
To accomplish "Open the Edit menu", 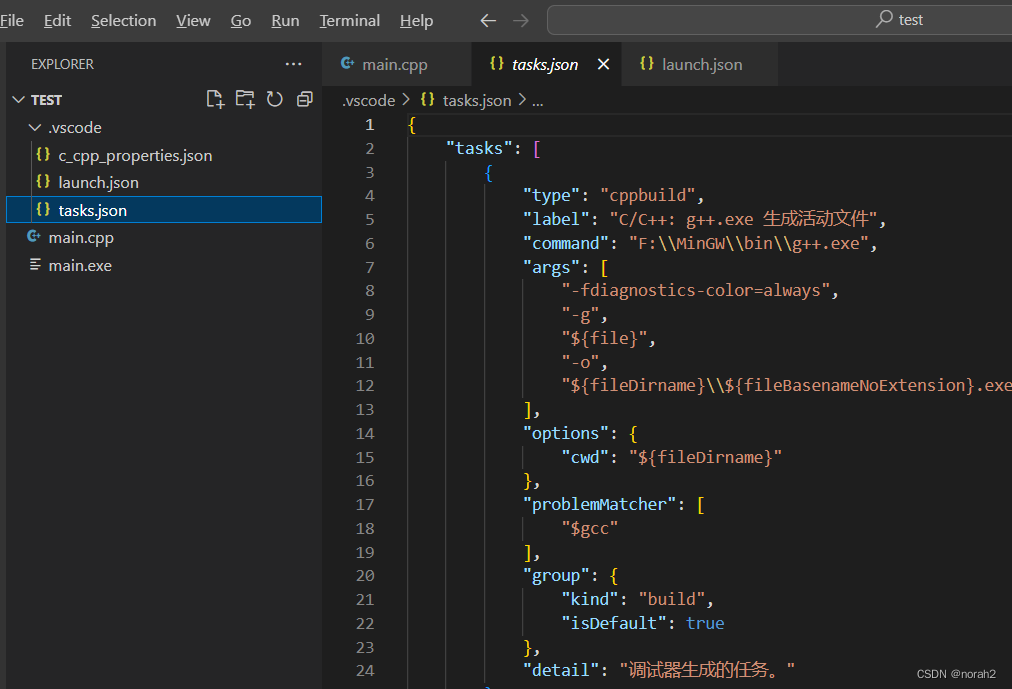I will point(57,21).
